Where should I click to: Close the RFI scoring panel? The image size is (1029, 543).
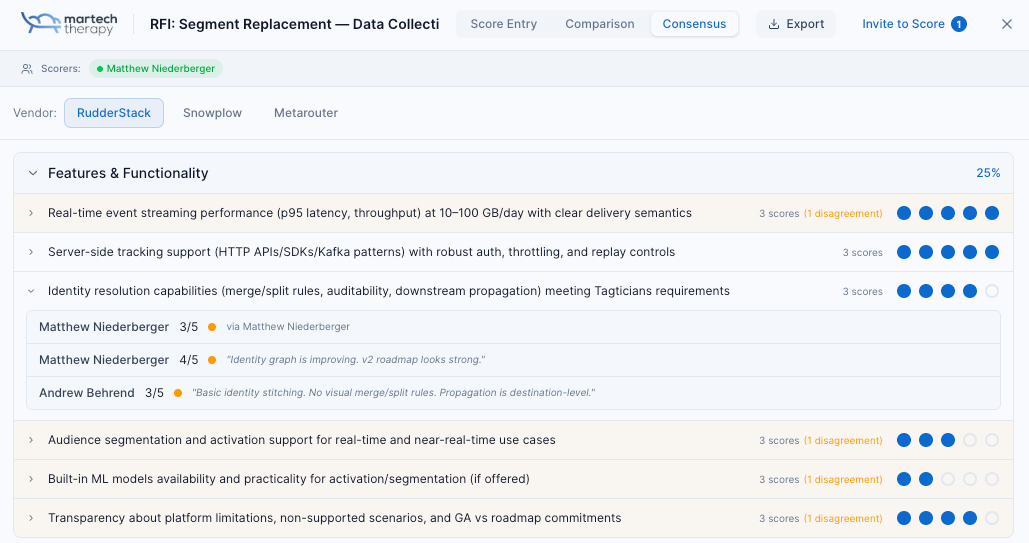pyautogui.click(x=1007, y=24)
